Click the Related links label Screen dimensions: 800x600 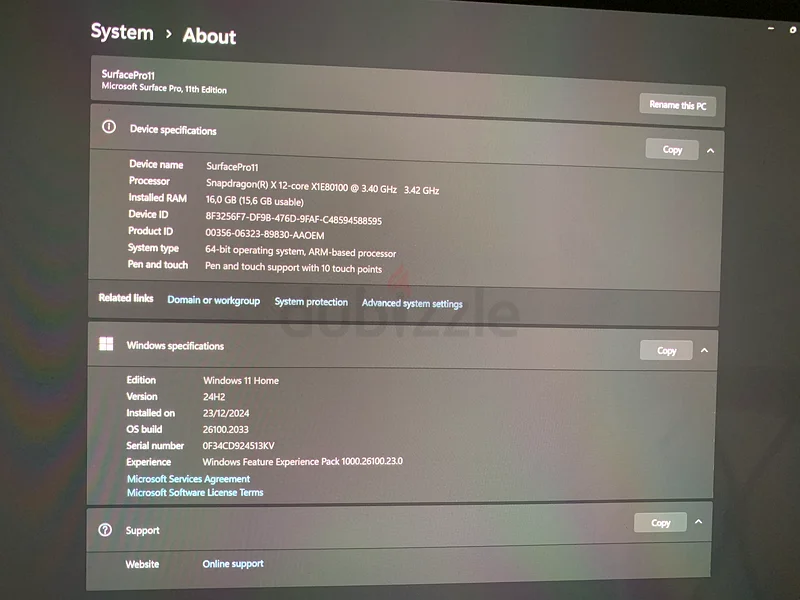point(126,297)
